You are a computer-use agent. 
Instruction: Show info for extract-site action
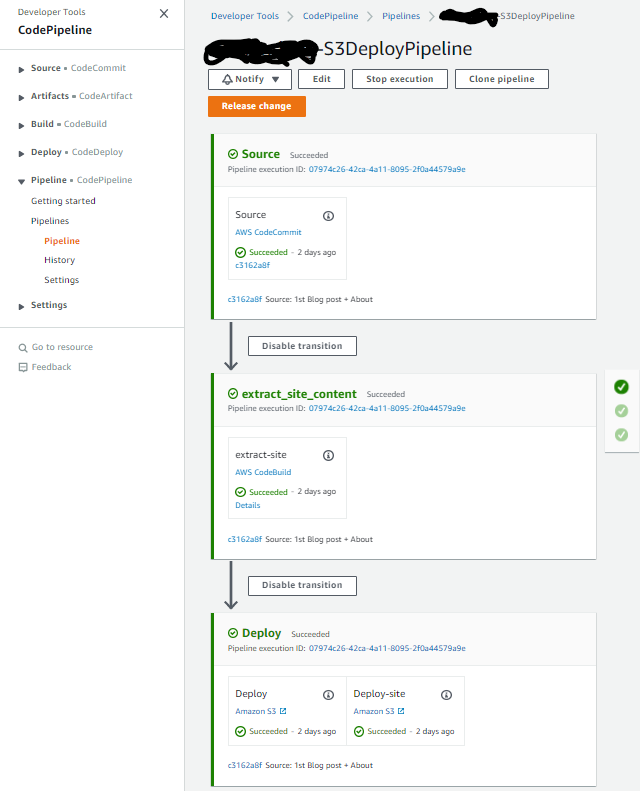click(328, 456)
